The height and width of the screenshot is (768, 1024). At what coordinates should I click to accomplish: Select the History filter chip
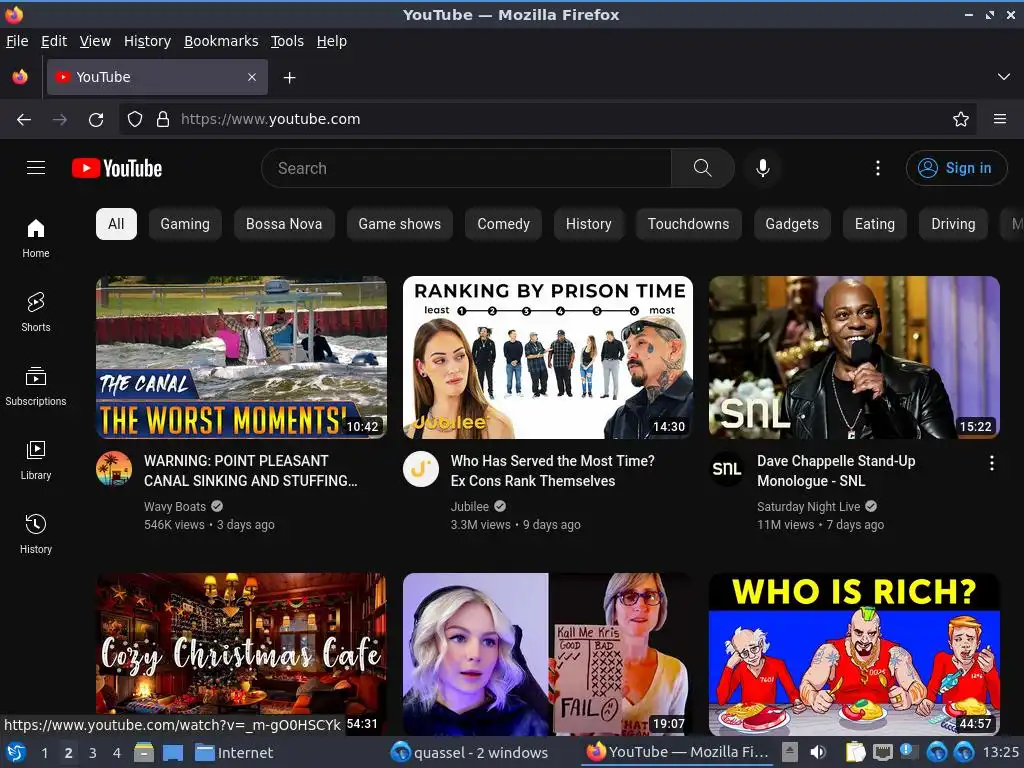point(588,224)
